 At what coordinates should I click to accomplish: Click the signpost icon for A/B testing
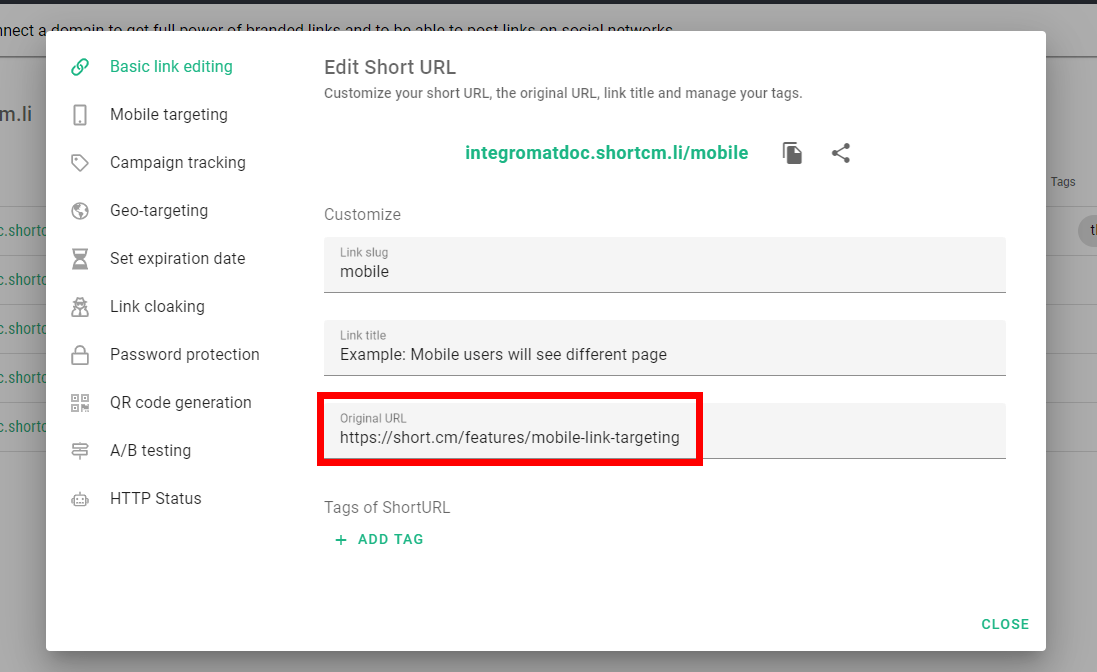(80, 451)
